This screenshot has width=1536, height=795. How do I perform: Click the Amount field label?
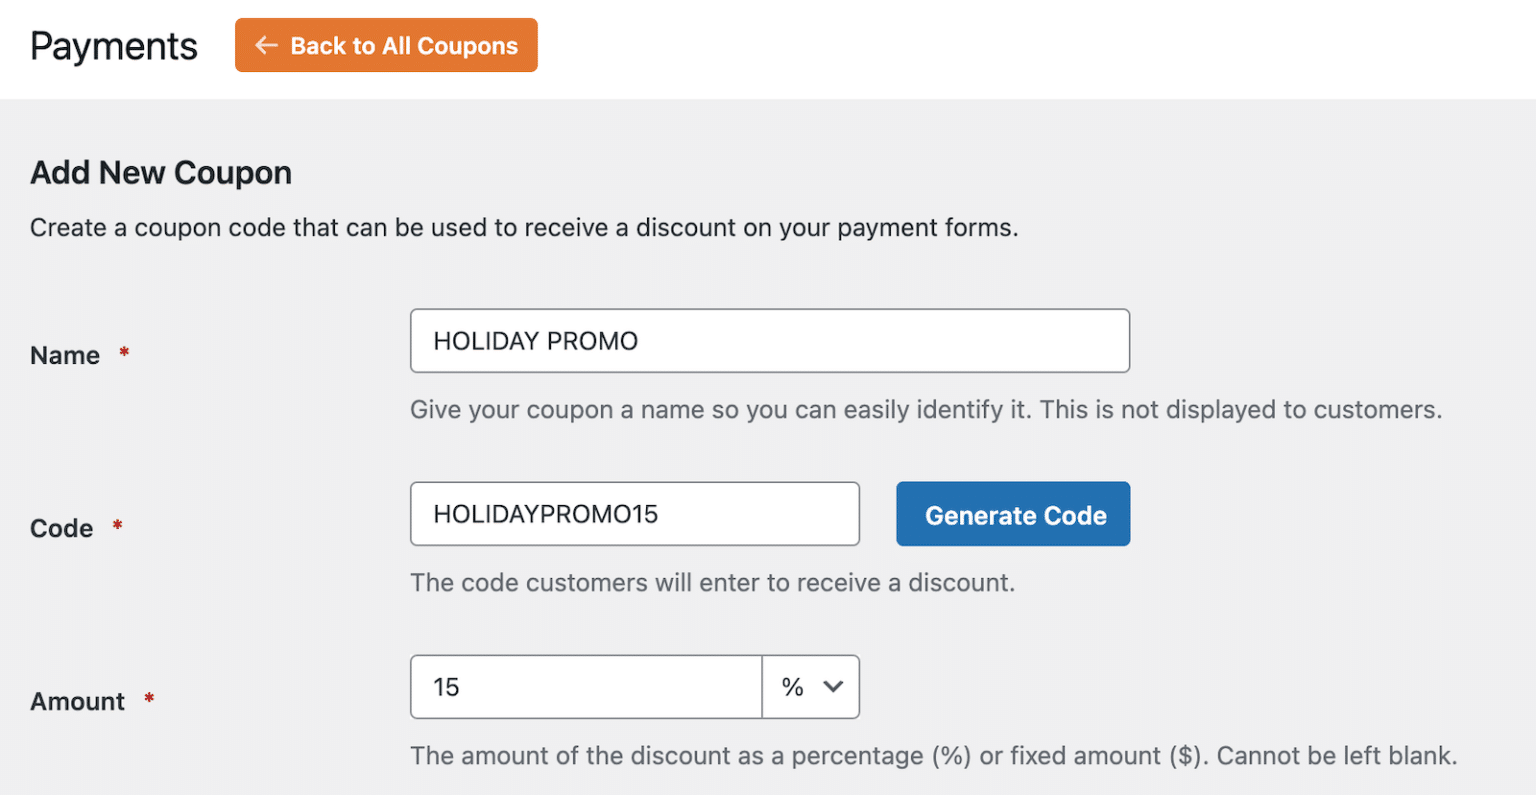[77, 700]
